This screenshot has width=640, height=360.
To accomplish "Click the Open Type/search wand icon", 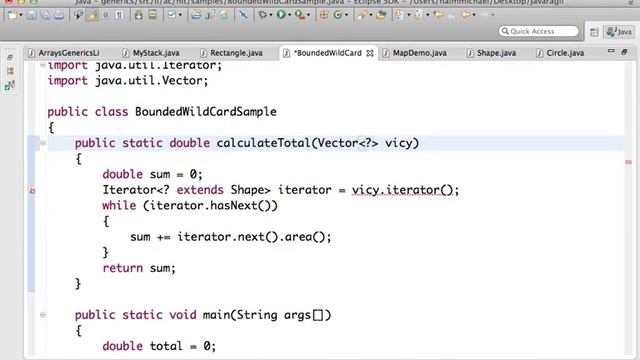I will click(362, 15).
